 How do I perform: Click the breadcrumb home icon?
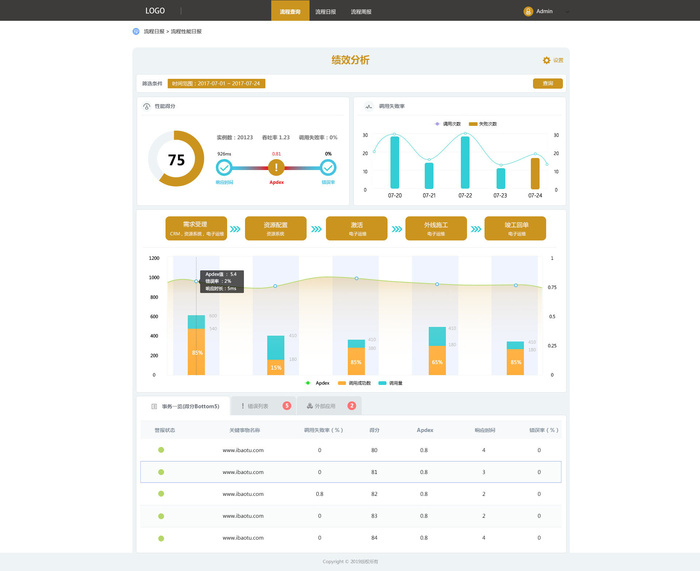pyautogui.click(x=136, y=31)
